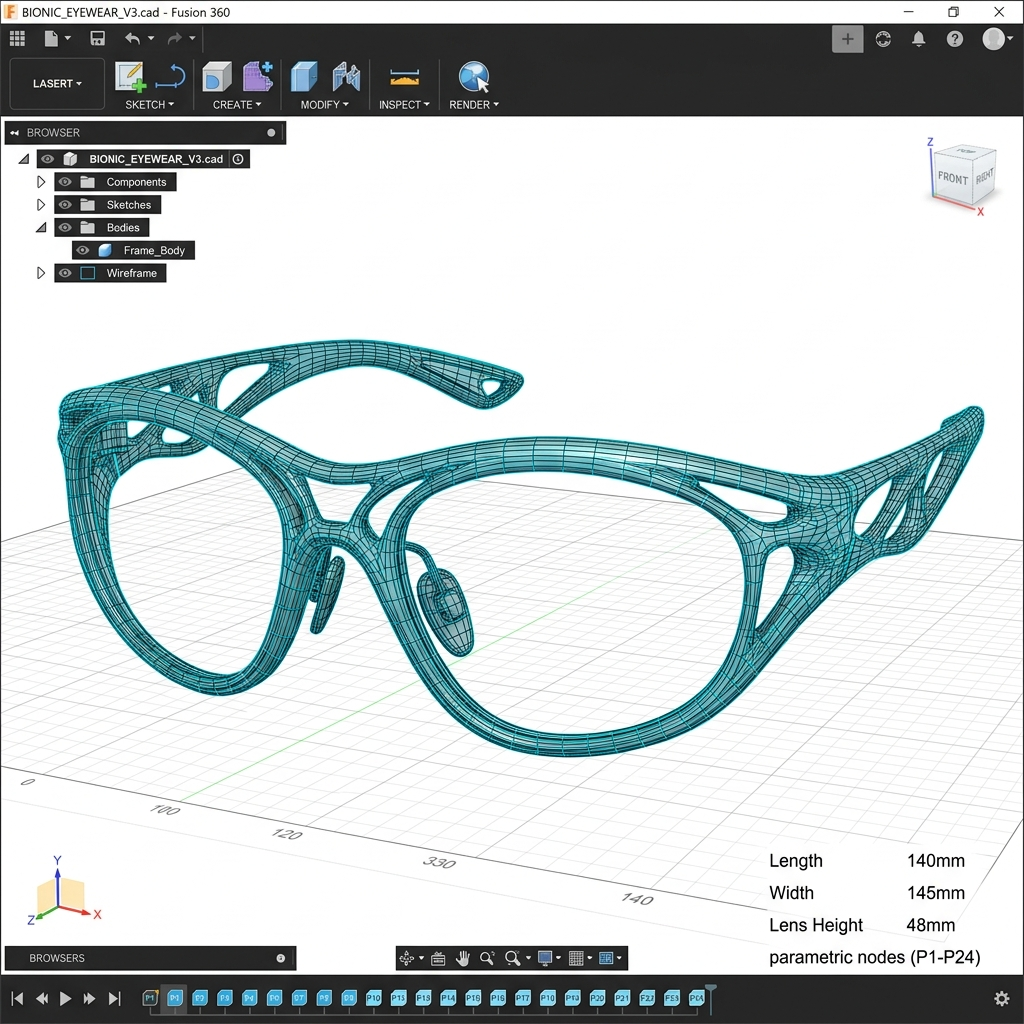Hide the Sketches folder

pyautogui.click(x=65, y=204)
